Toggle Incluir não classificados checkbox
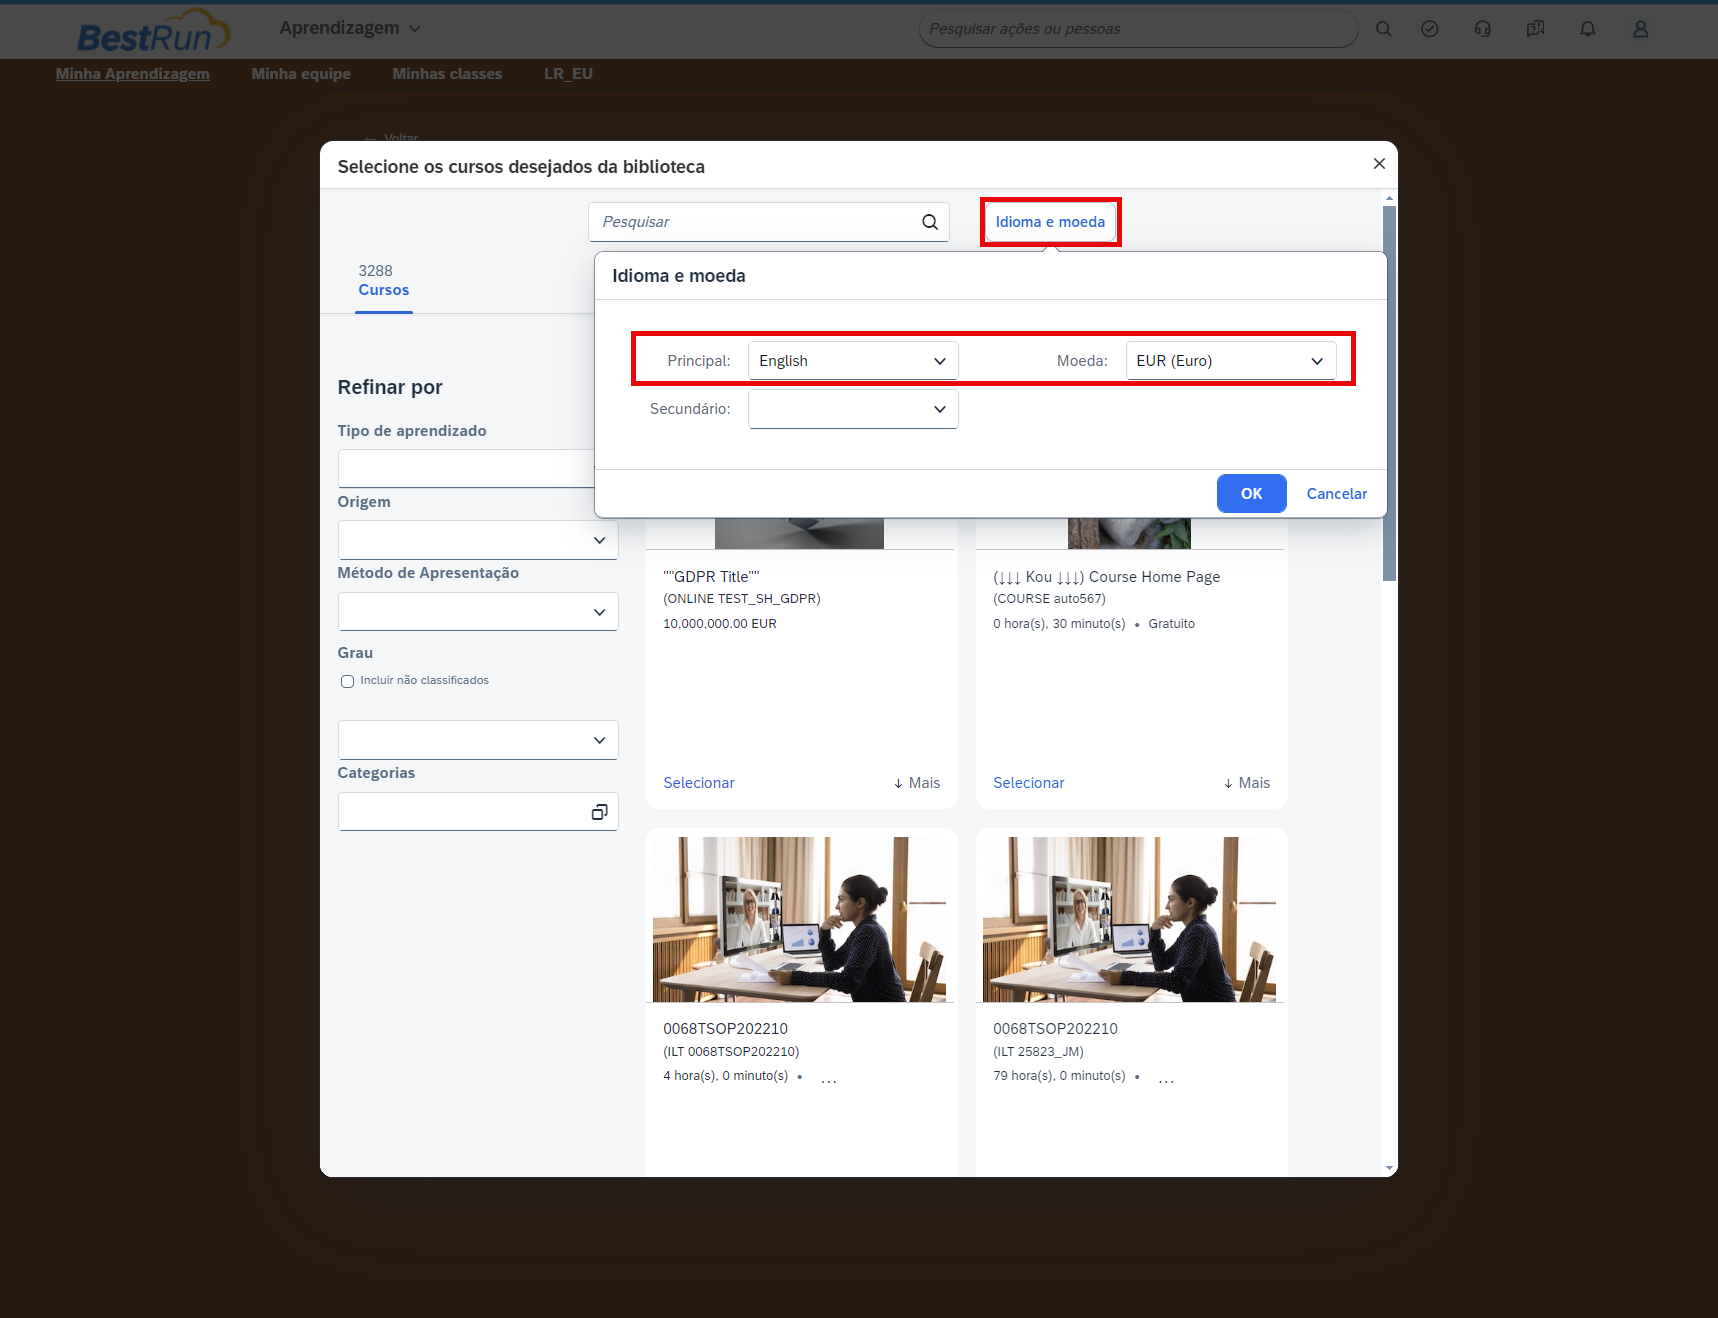 [x=347, y=681]
